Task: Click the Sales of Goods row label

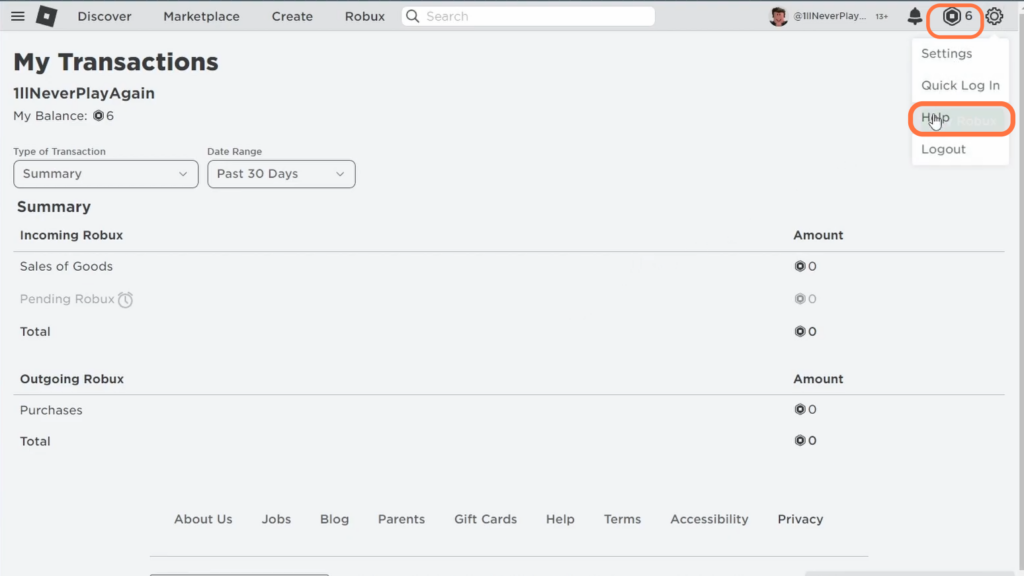Action: 66,266
